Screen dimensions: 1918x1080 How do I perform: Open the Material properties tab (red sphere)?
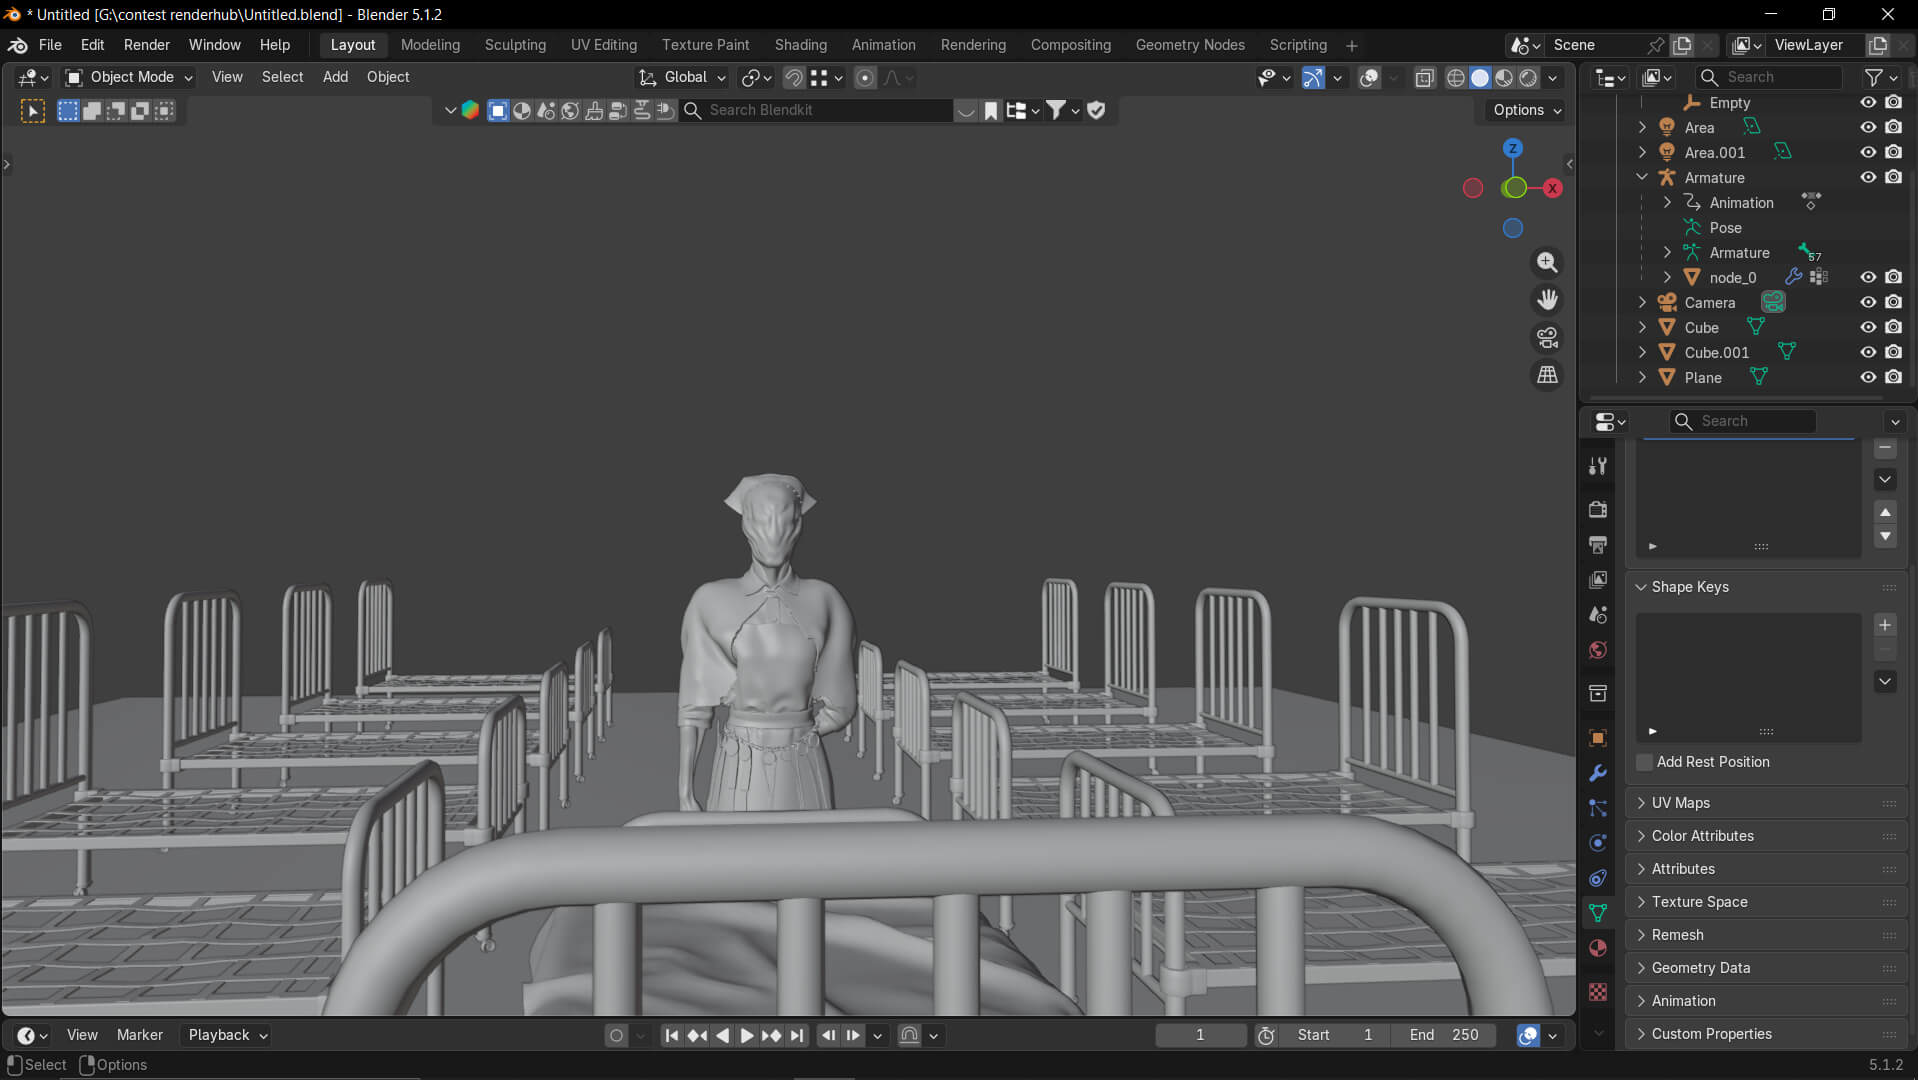(x=1598, y=948)
